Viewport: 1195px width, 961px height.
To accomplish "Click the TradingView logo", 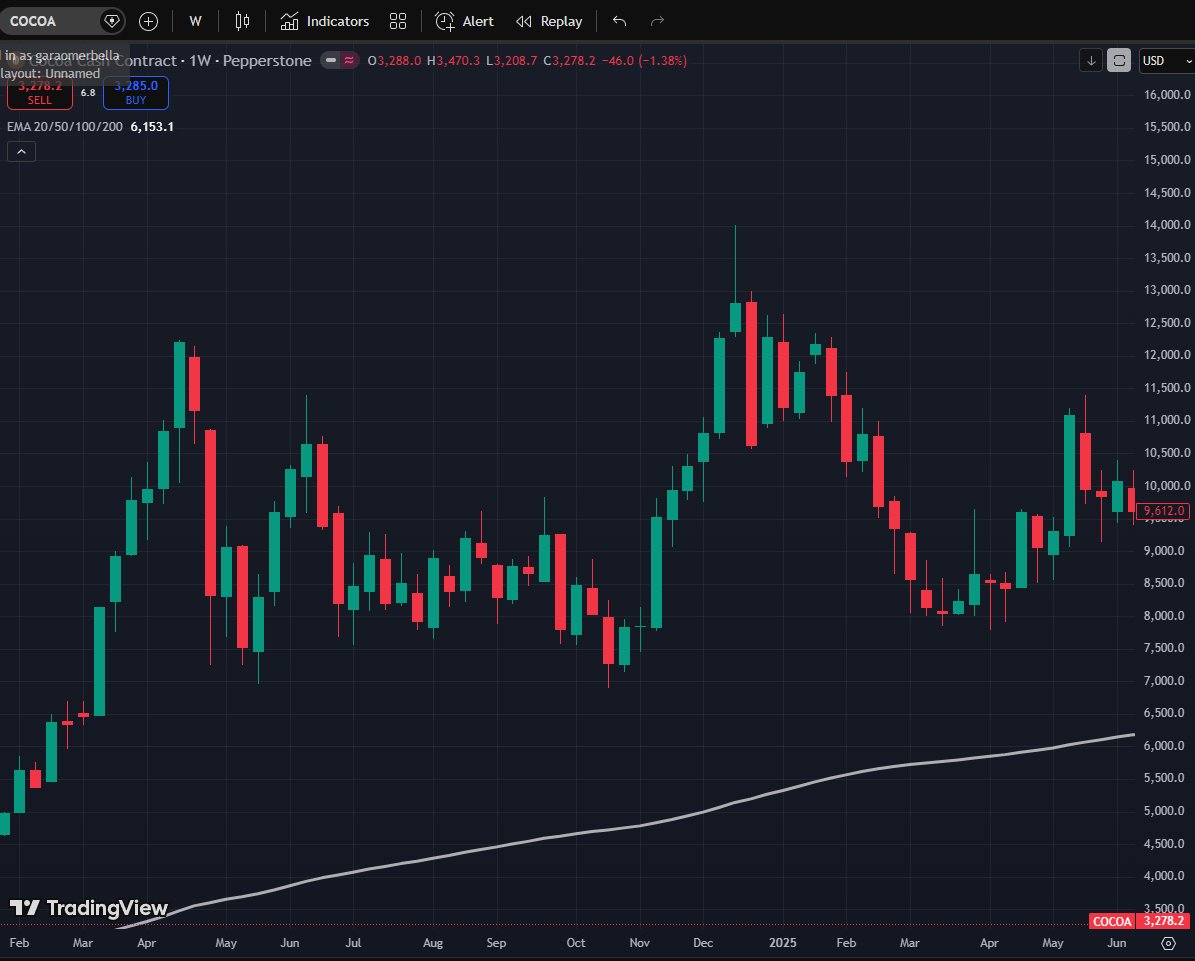I will click(x=88, y=908).
